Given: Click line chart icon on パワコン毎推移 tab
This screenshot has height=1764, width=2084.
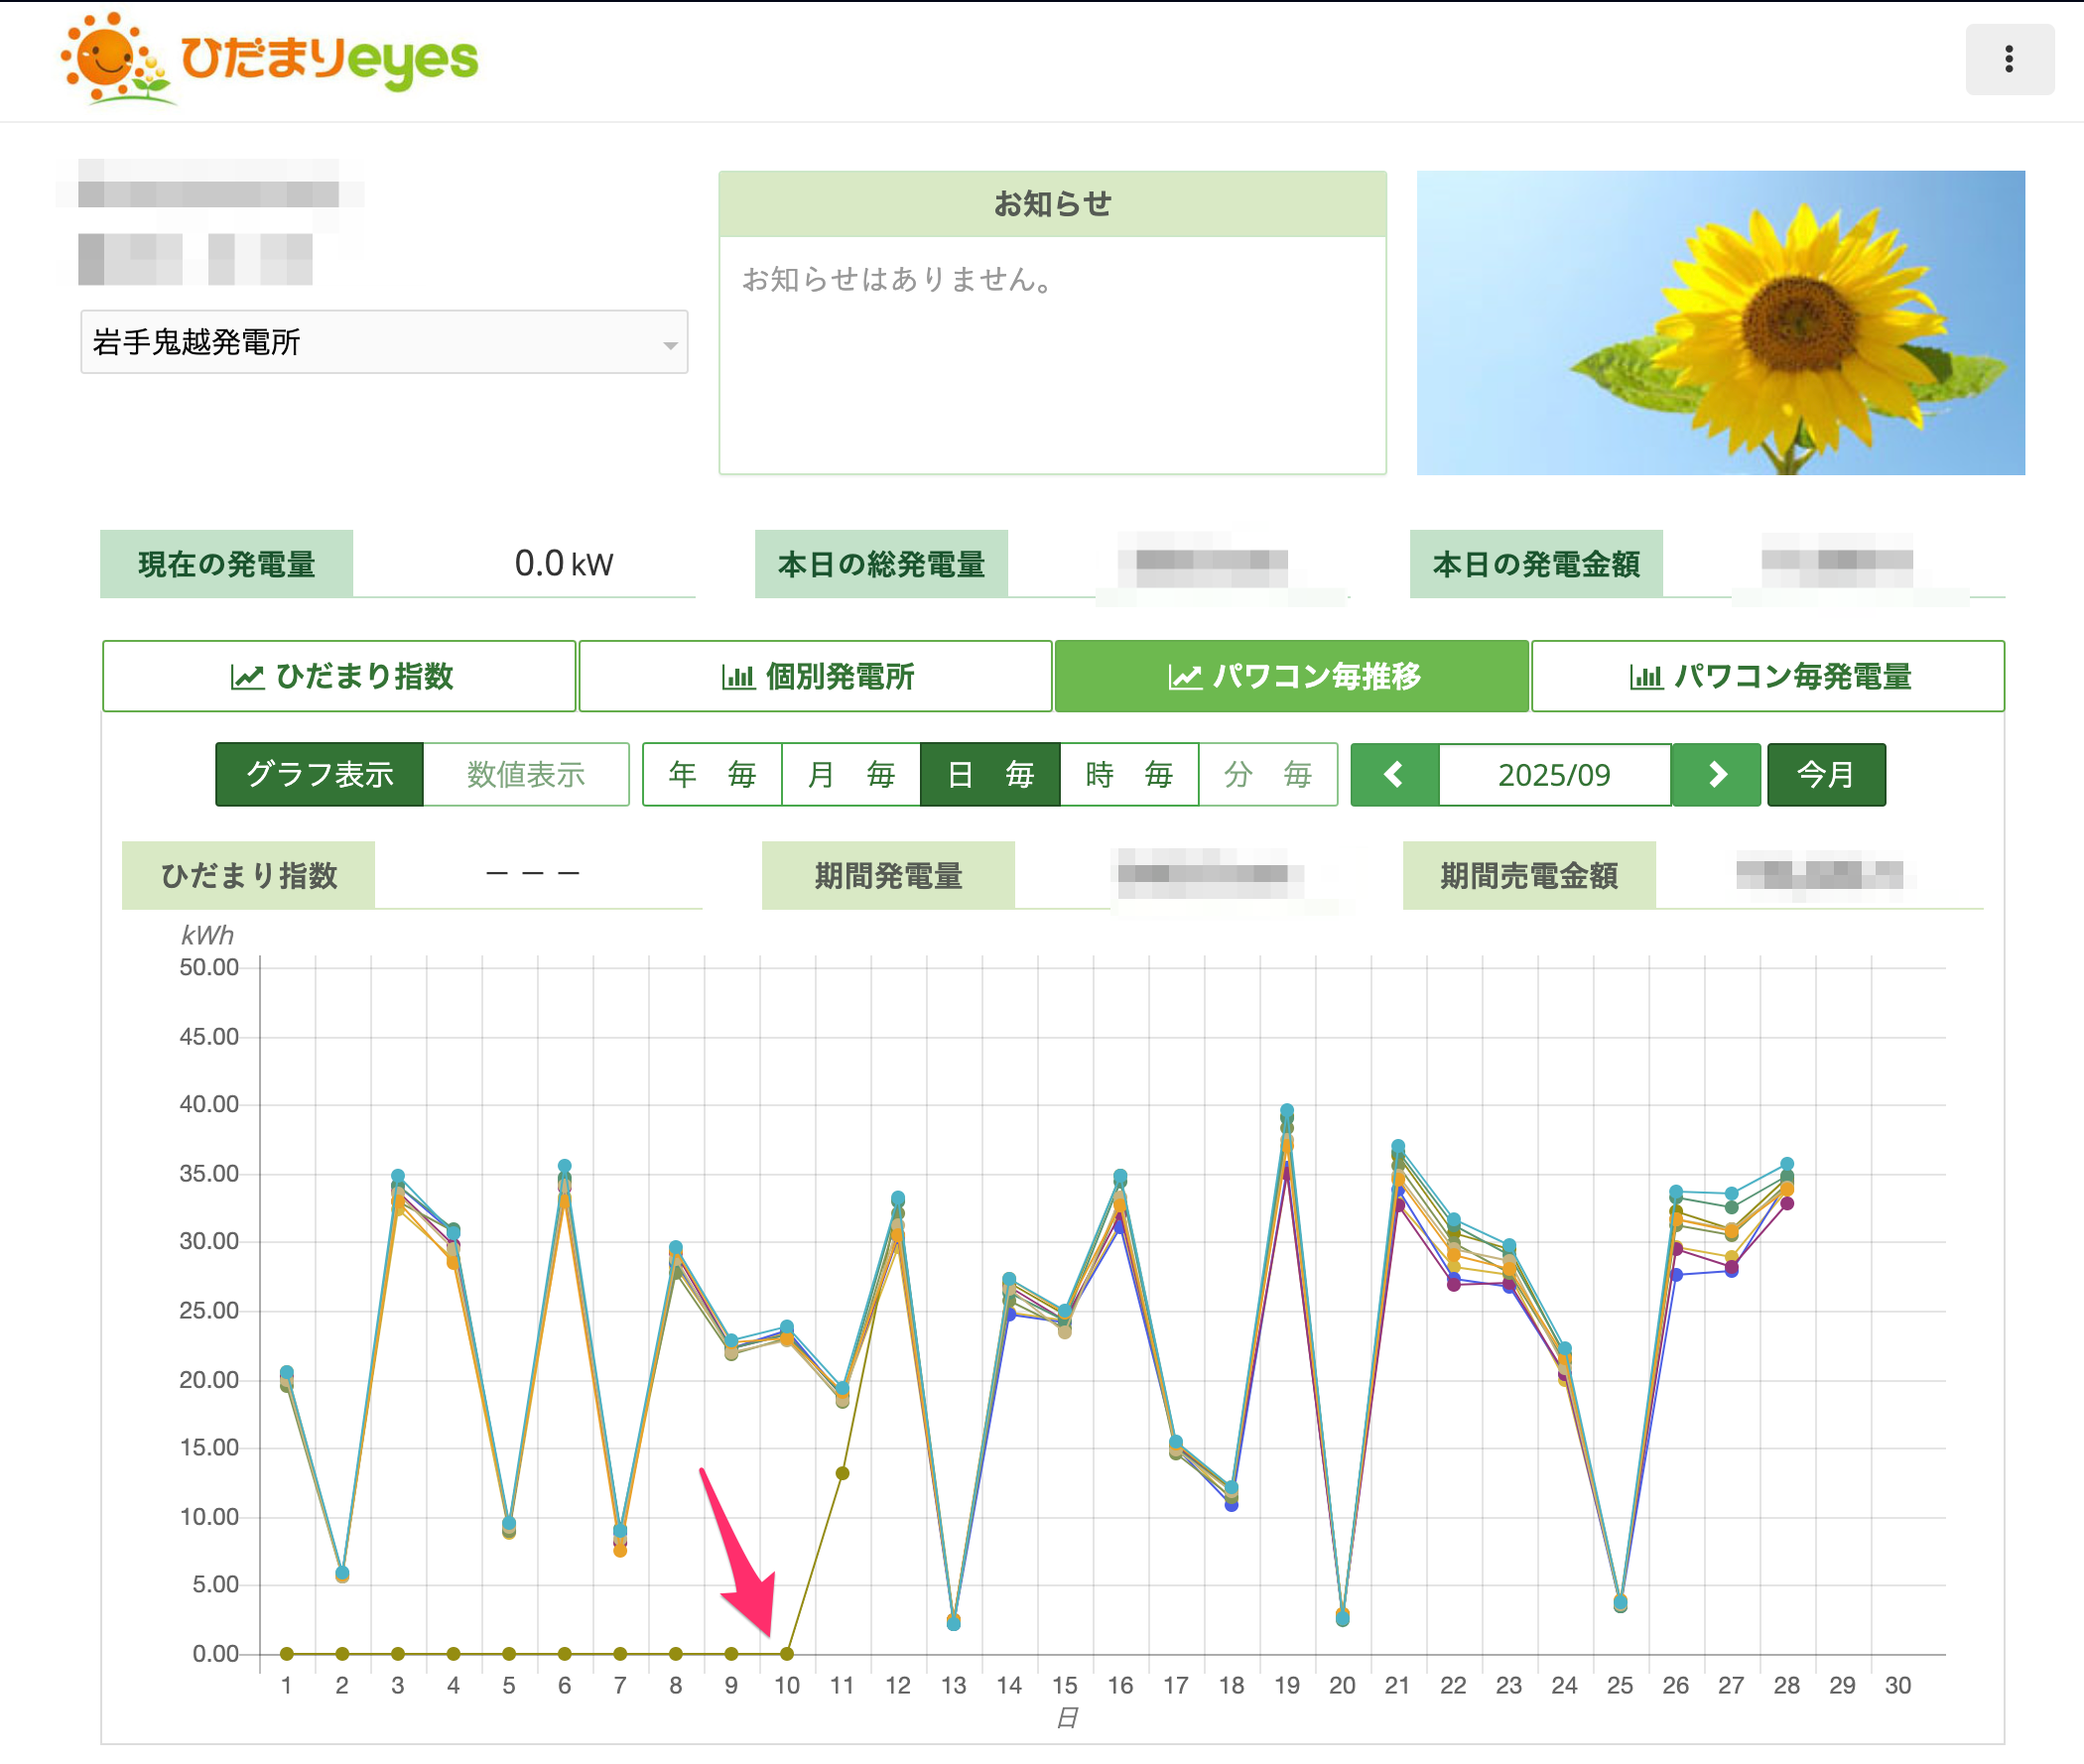Looking at the screenshot, I should coord(1185,677).
